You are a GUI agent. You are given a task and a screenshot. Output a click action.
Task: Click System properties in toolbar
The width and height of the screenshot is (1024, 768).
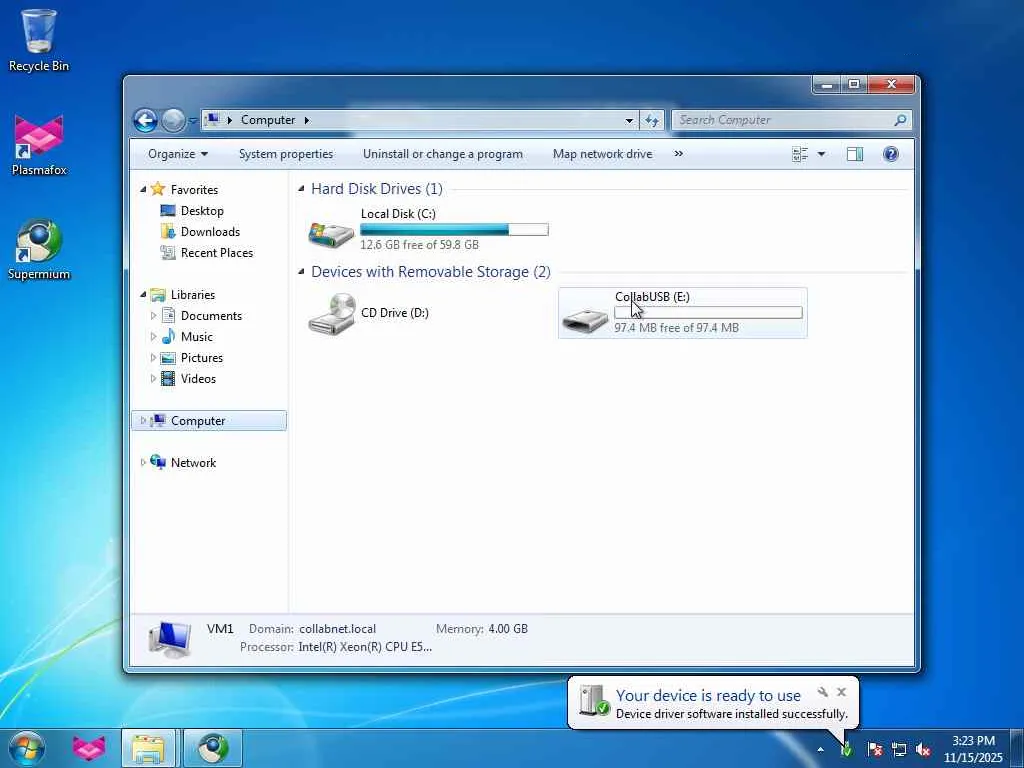[x=285, y=154]
